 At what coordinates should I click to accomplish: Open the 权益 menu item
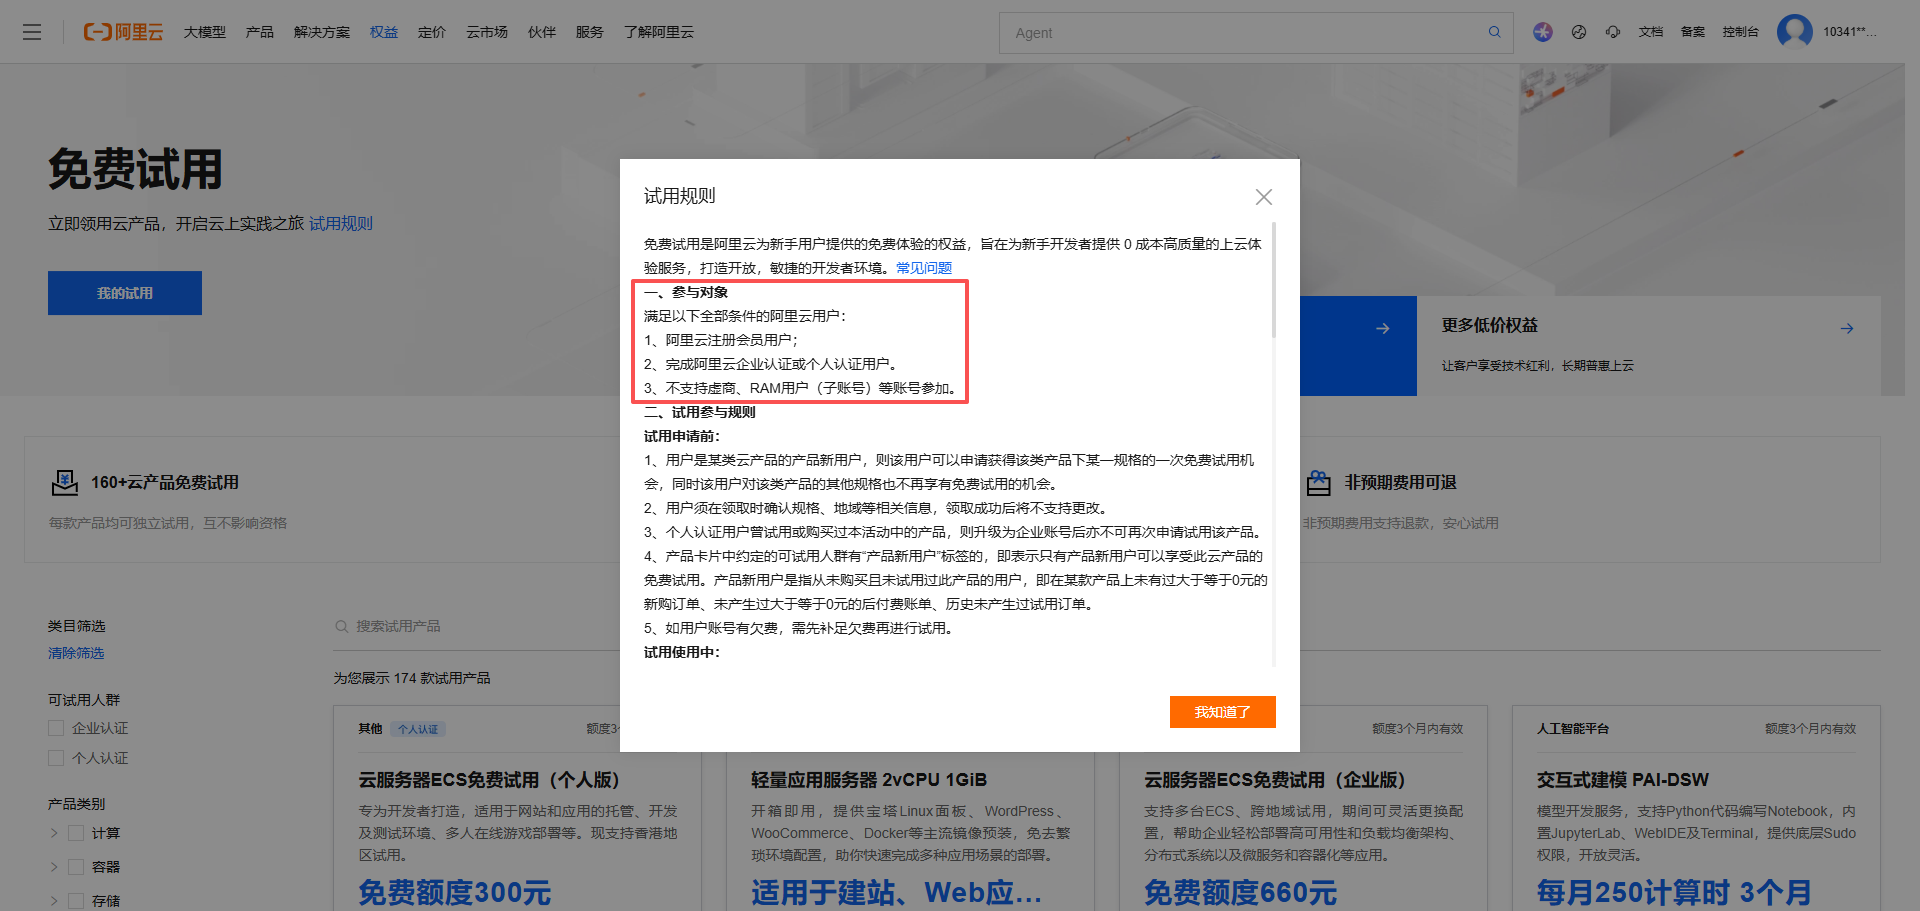click(384, 32)
